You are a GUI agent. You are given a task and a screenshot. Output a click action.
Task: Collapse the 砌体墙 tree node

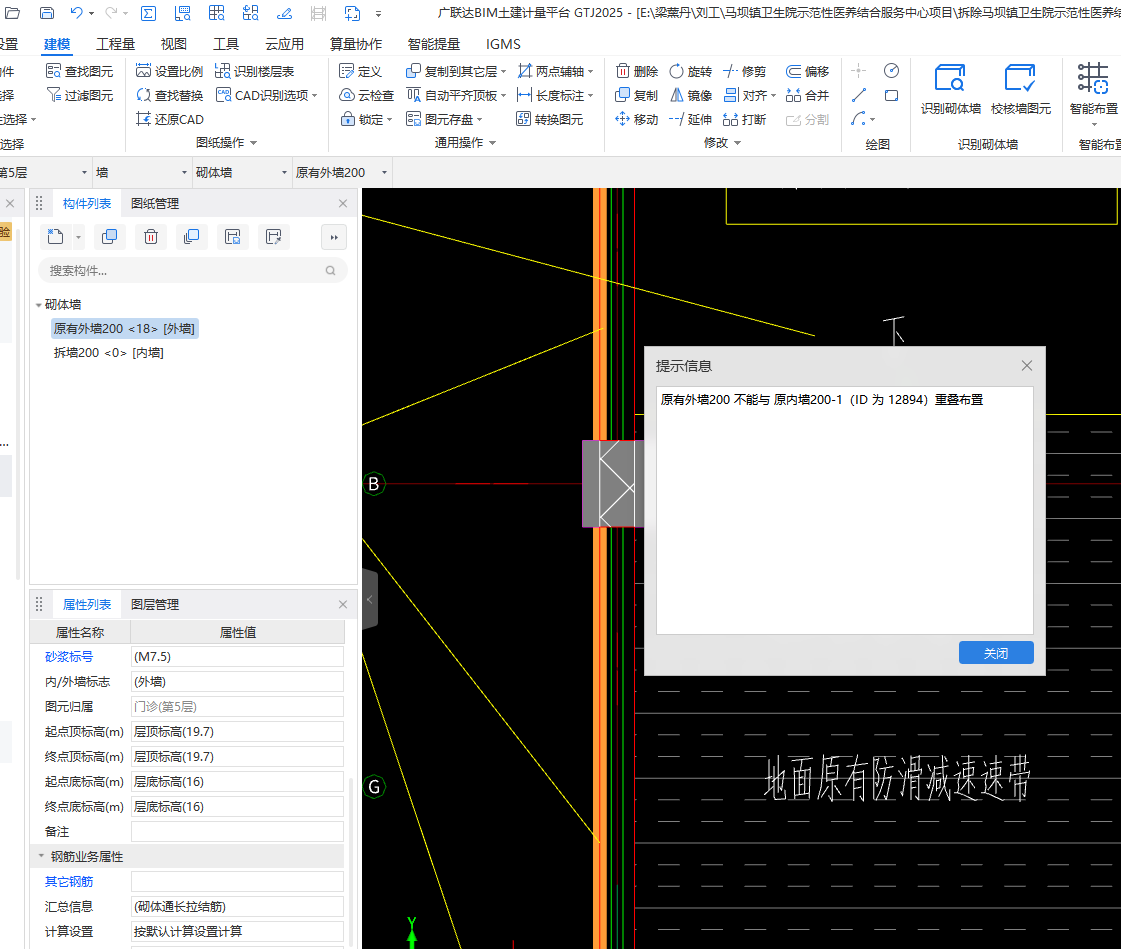pyautogui.click(x=39, y=305)
